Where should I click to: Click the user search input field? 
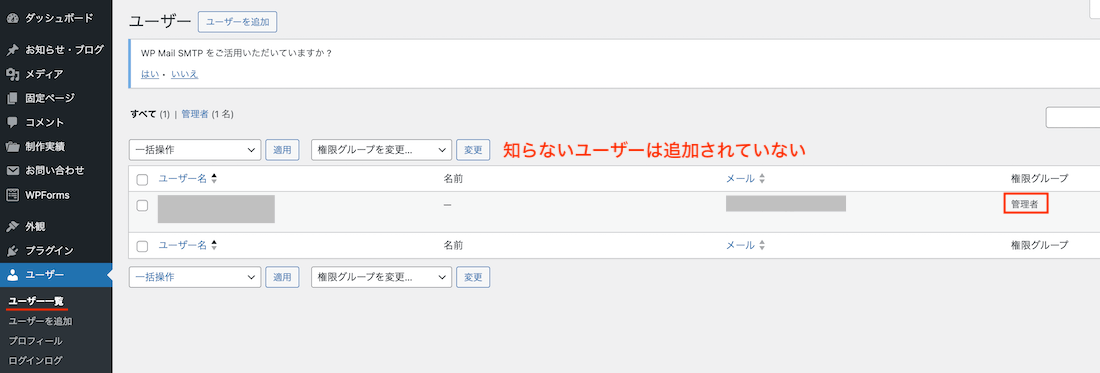tap(1073, 118)
